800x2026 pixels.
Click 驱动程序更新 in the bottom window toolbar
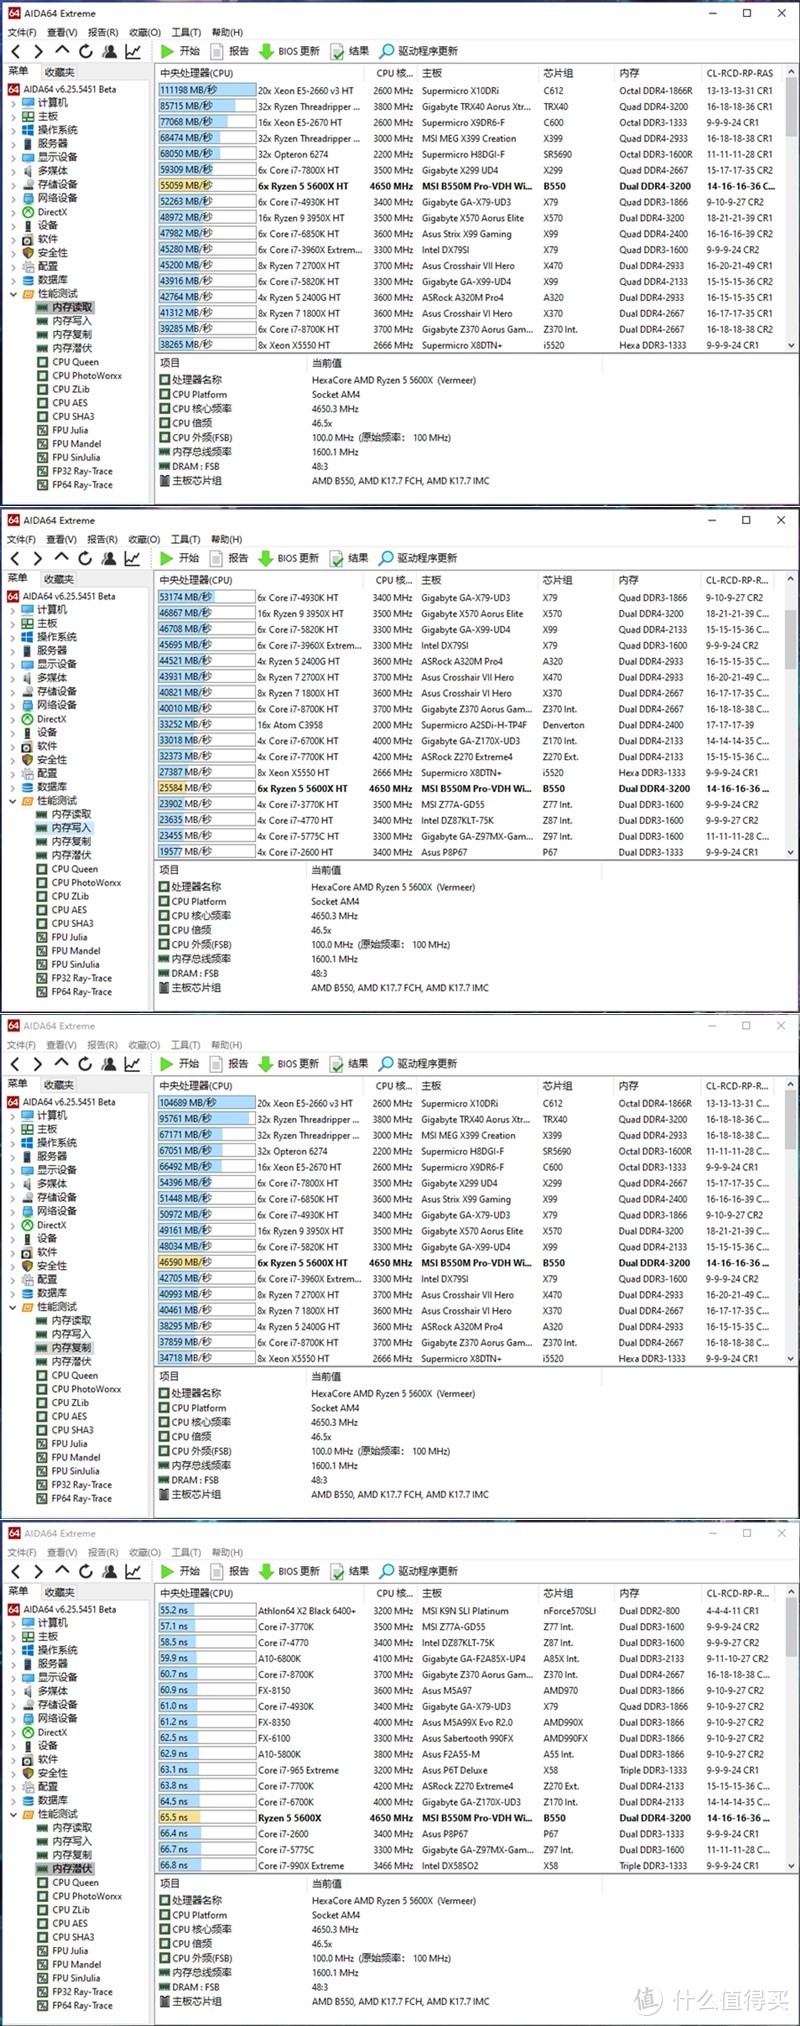pyautogui.click(x=418, y=1571)
